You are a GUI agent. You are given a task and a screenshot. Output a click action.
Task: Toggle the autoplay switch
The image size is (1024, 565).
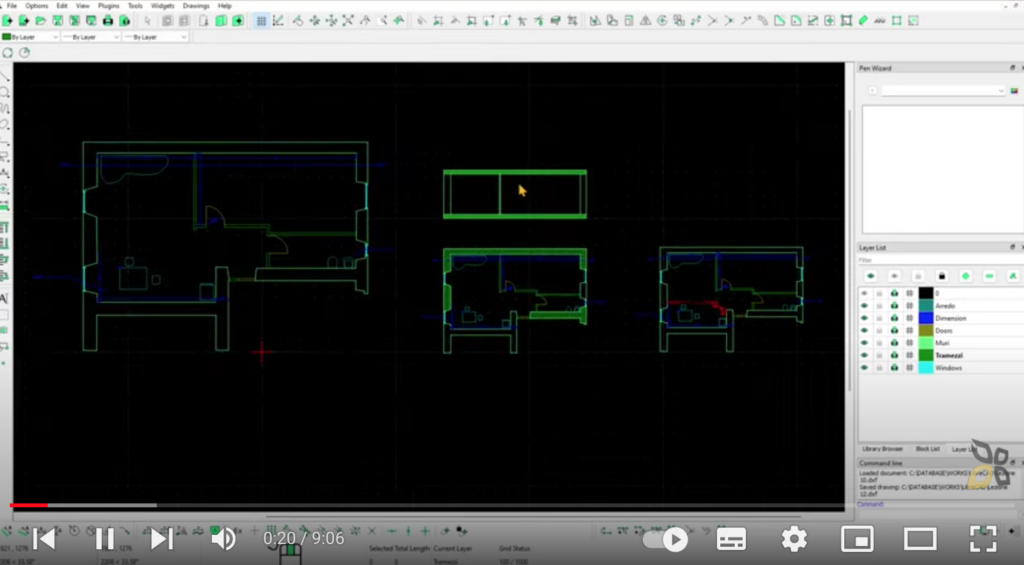tap(666, 540)
